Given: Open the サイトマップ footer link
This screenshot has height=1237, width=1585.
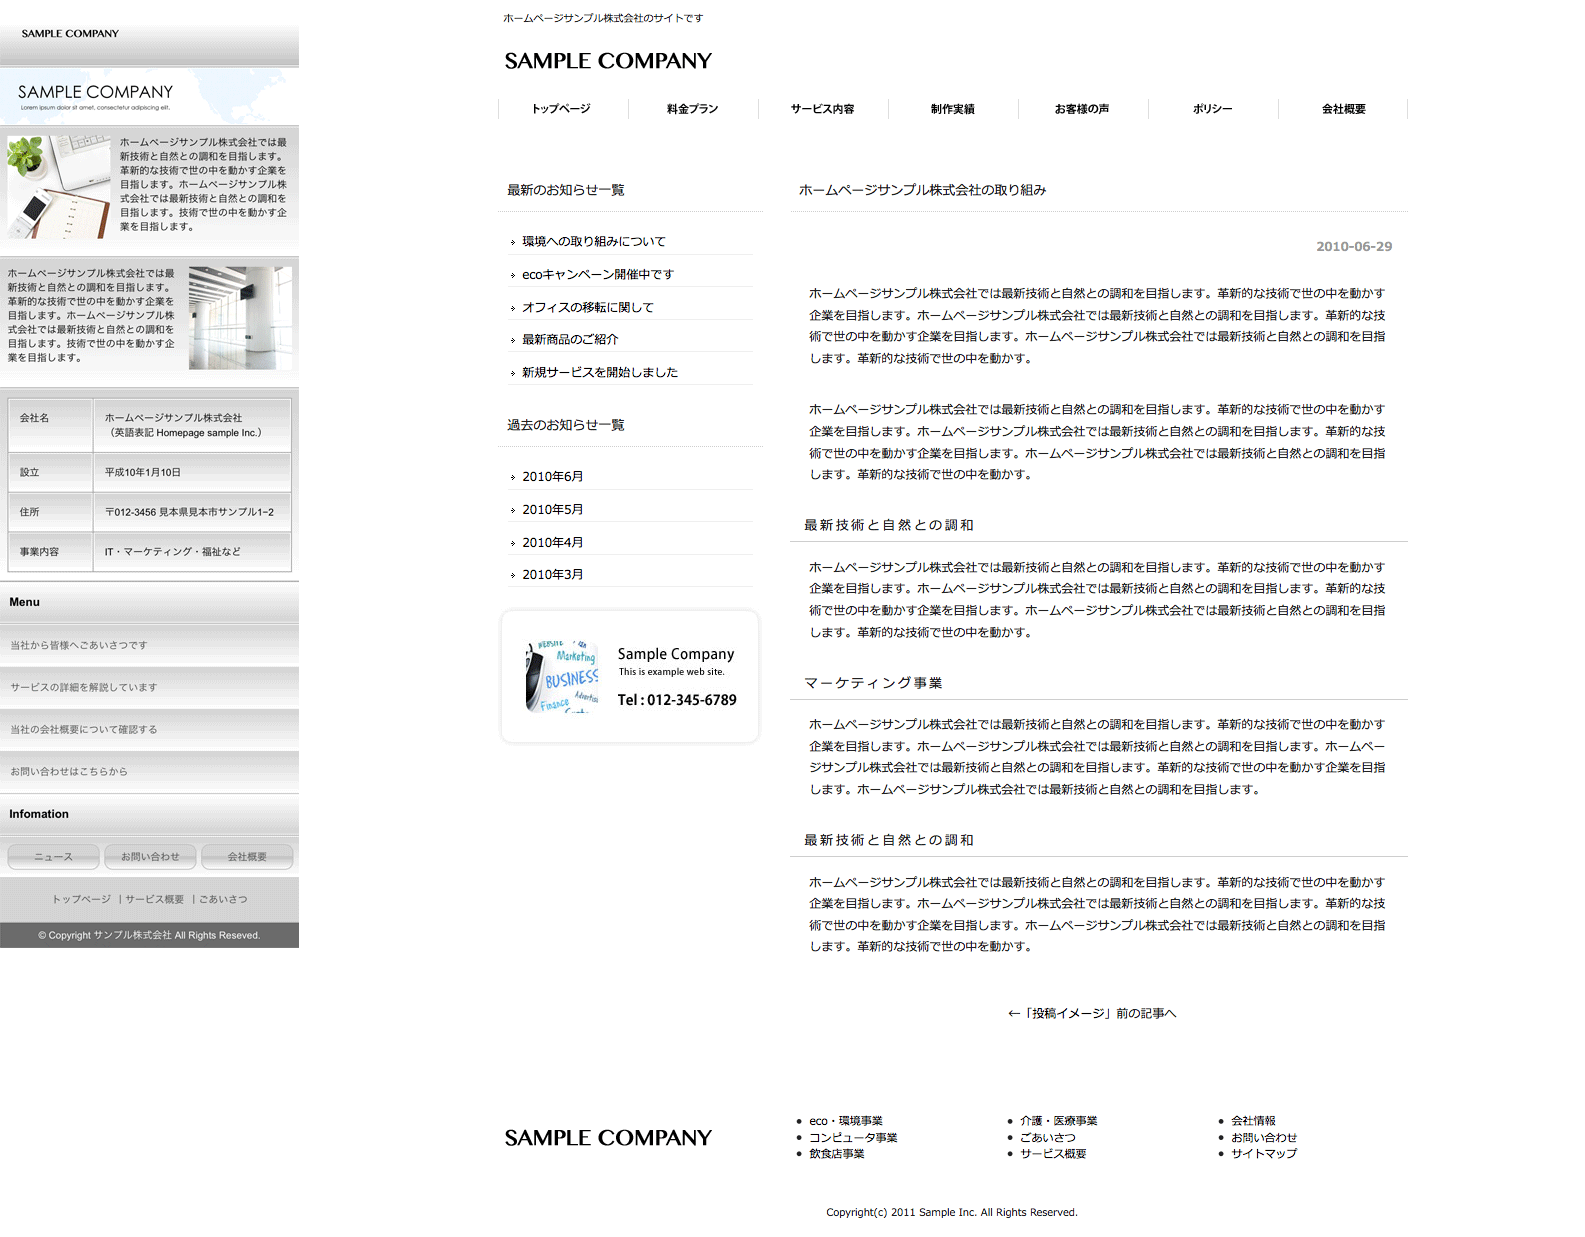Looking at the screenshot, I should pos(1263,1154).
